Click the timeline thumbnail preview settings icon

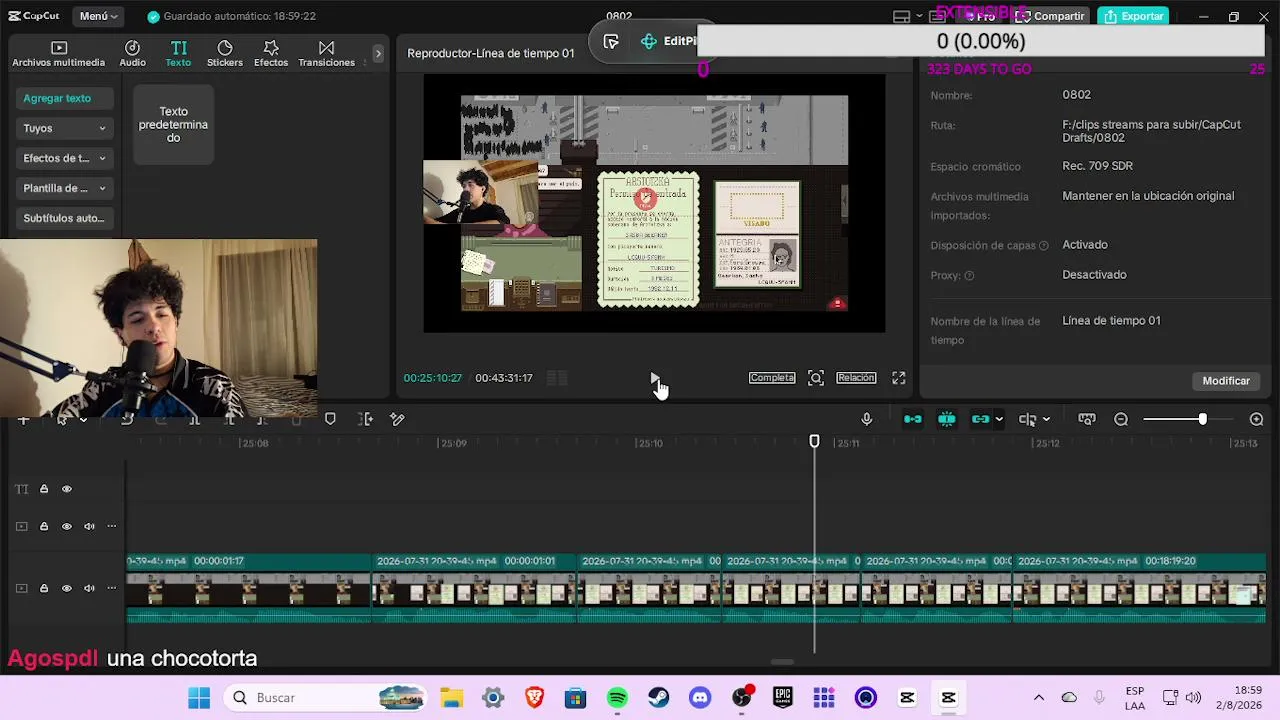(x=1087, y=419)
